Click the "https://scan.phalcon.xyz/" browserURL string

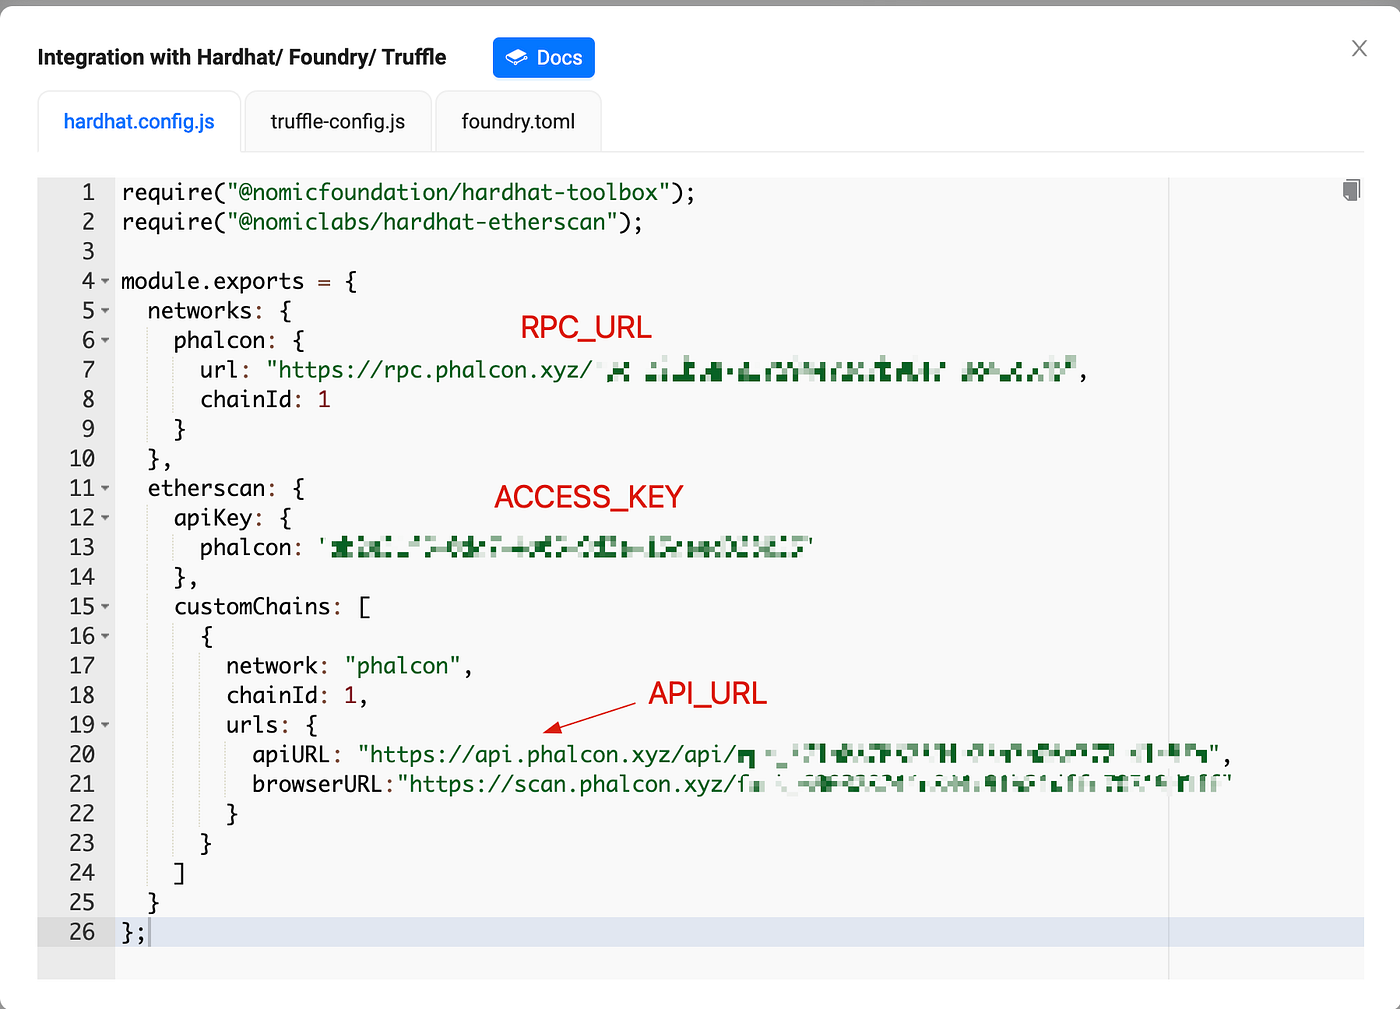coord(567,784)
